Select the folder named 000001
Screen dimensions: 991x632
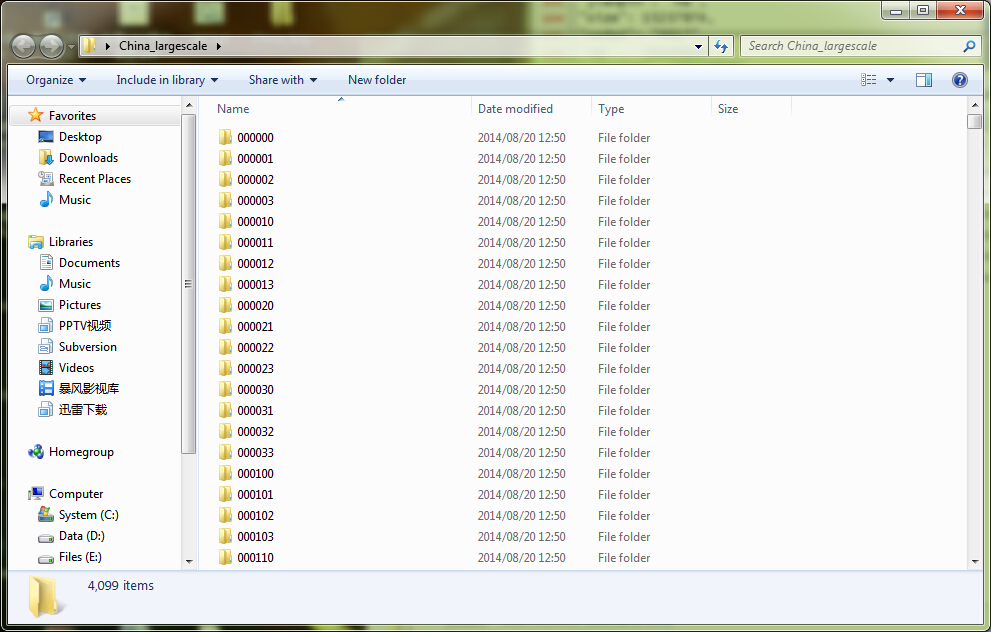[255, 159]
